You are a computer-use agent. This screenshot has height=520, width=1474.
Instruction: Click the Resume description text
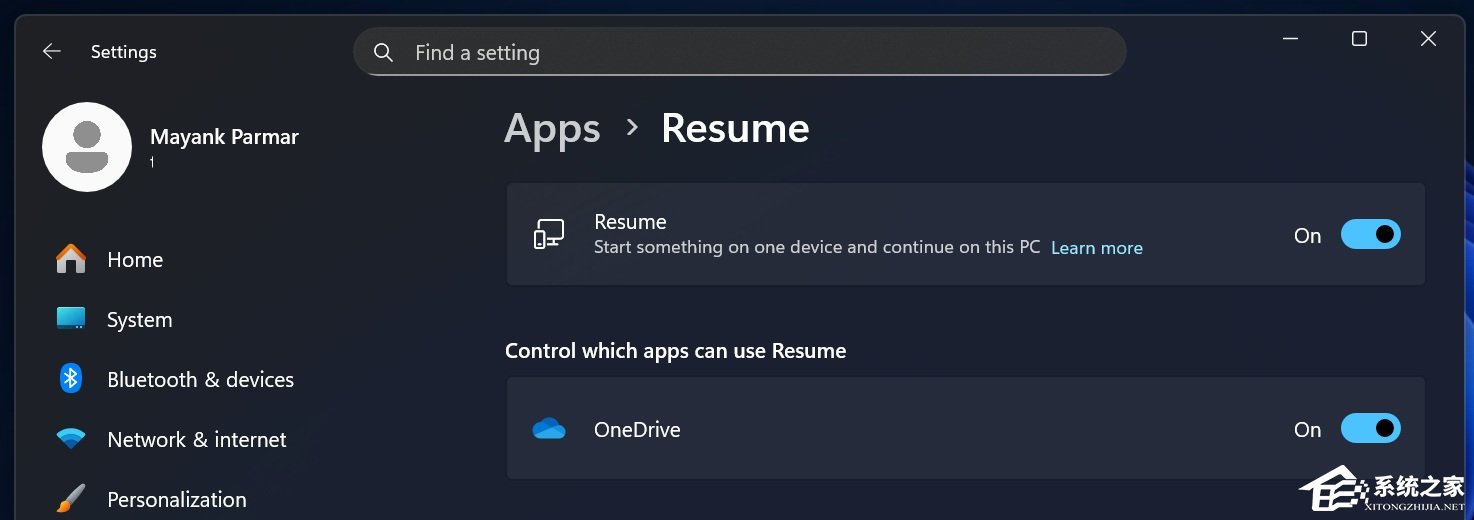(x=817, y=247)
